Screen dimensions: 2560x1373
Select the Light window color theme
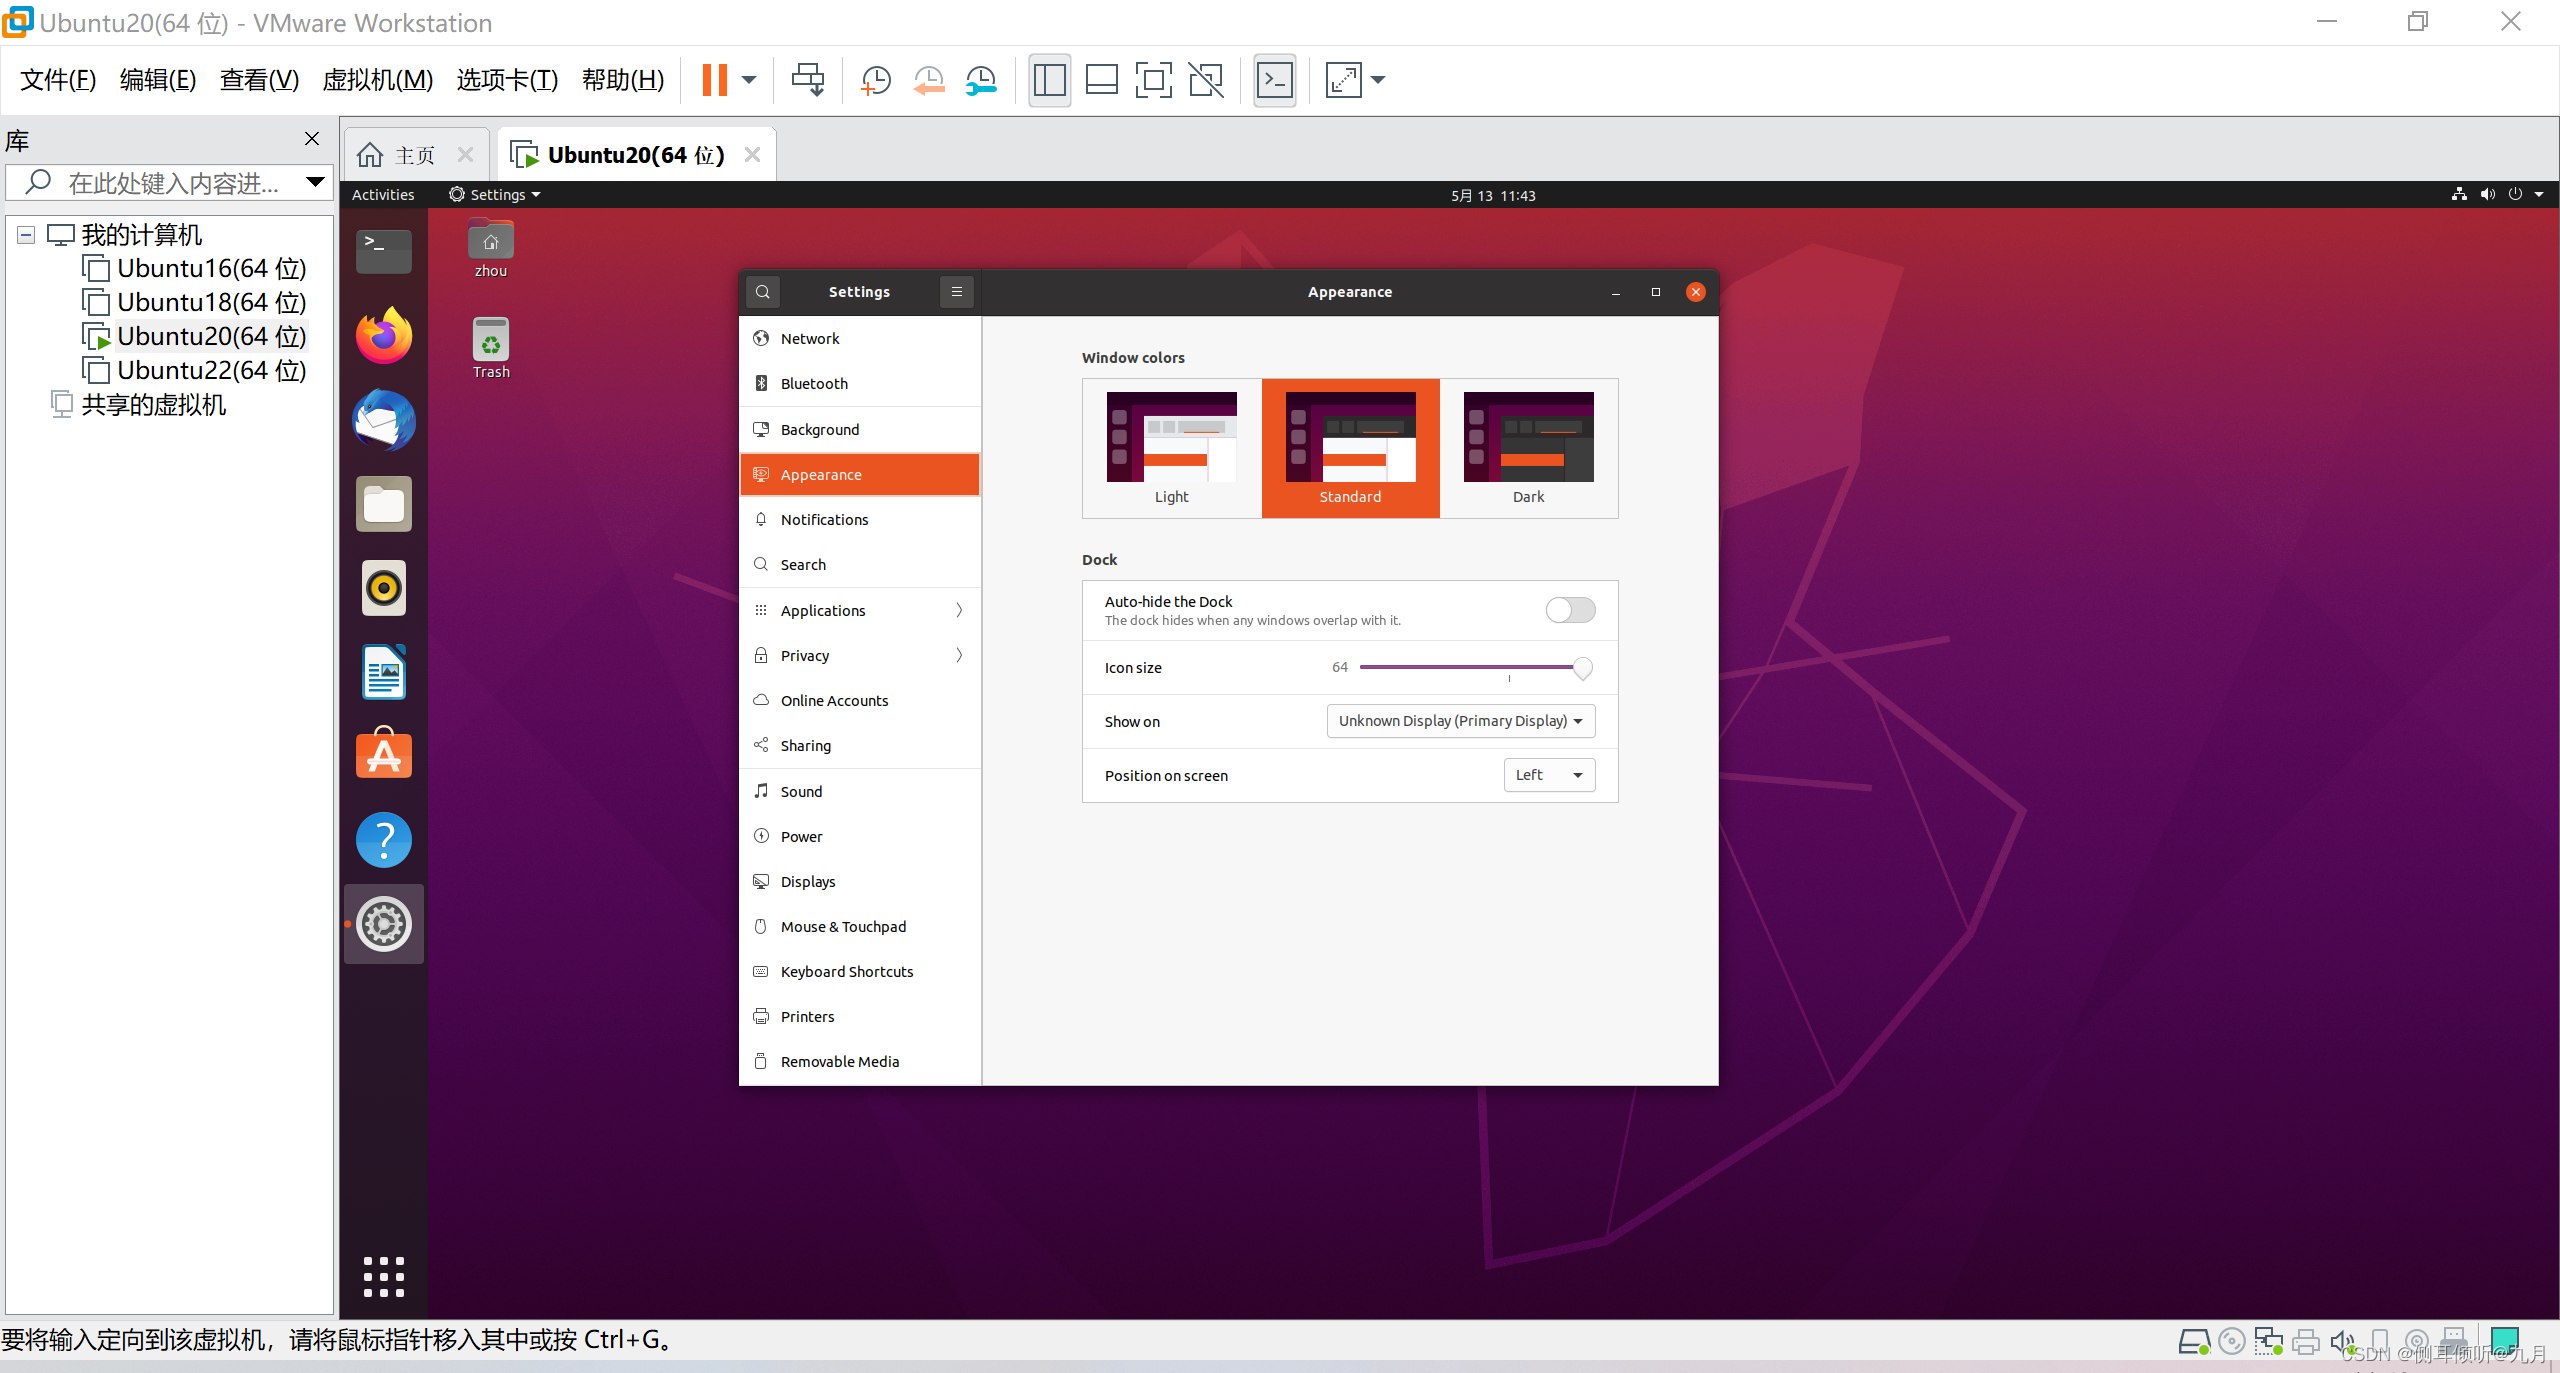1171,448
